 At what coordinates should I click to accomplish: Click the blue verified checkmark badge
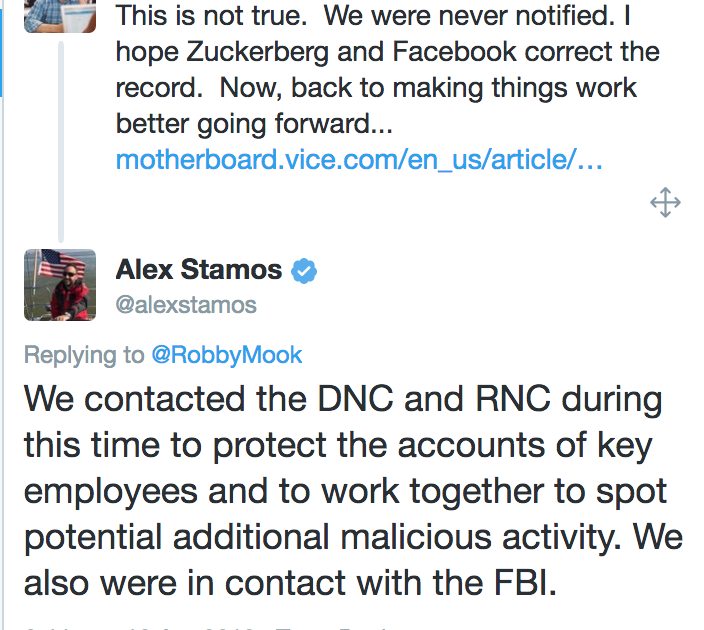(304, 271)
